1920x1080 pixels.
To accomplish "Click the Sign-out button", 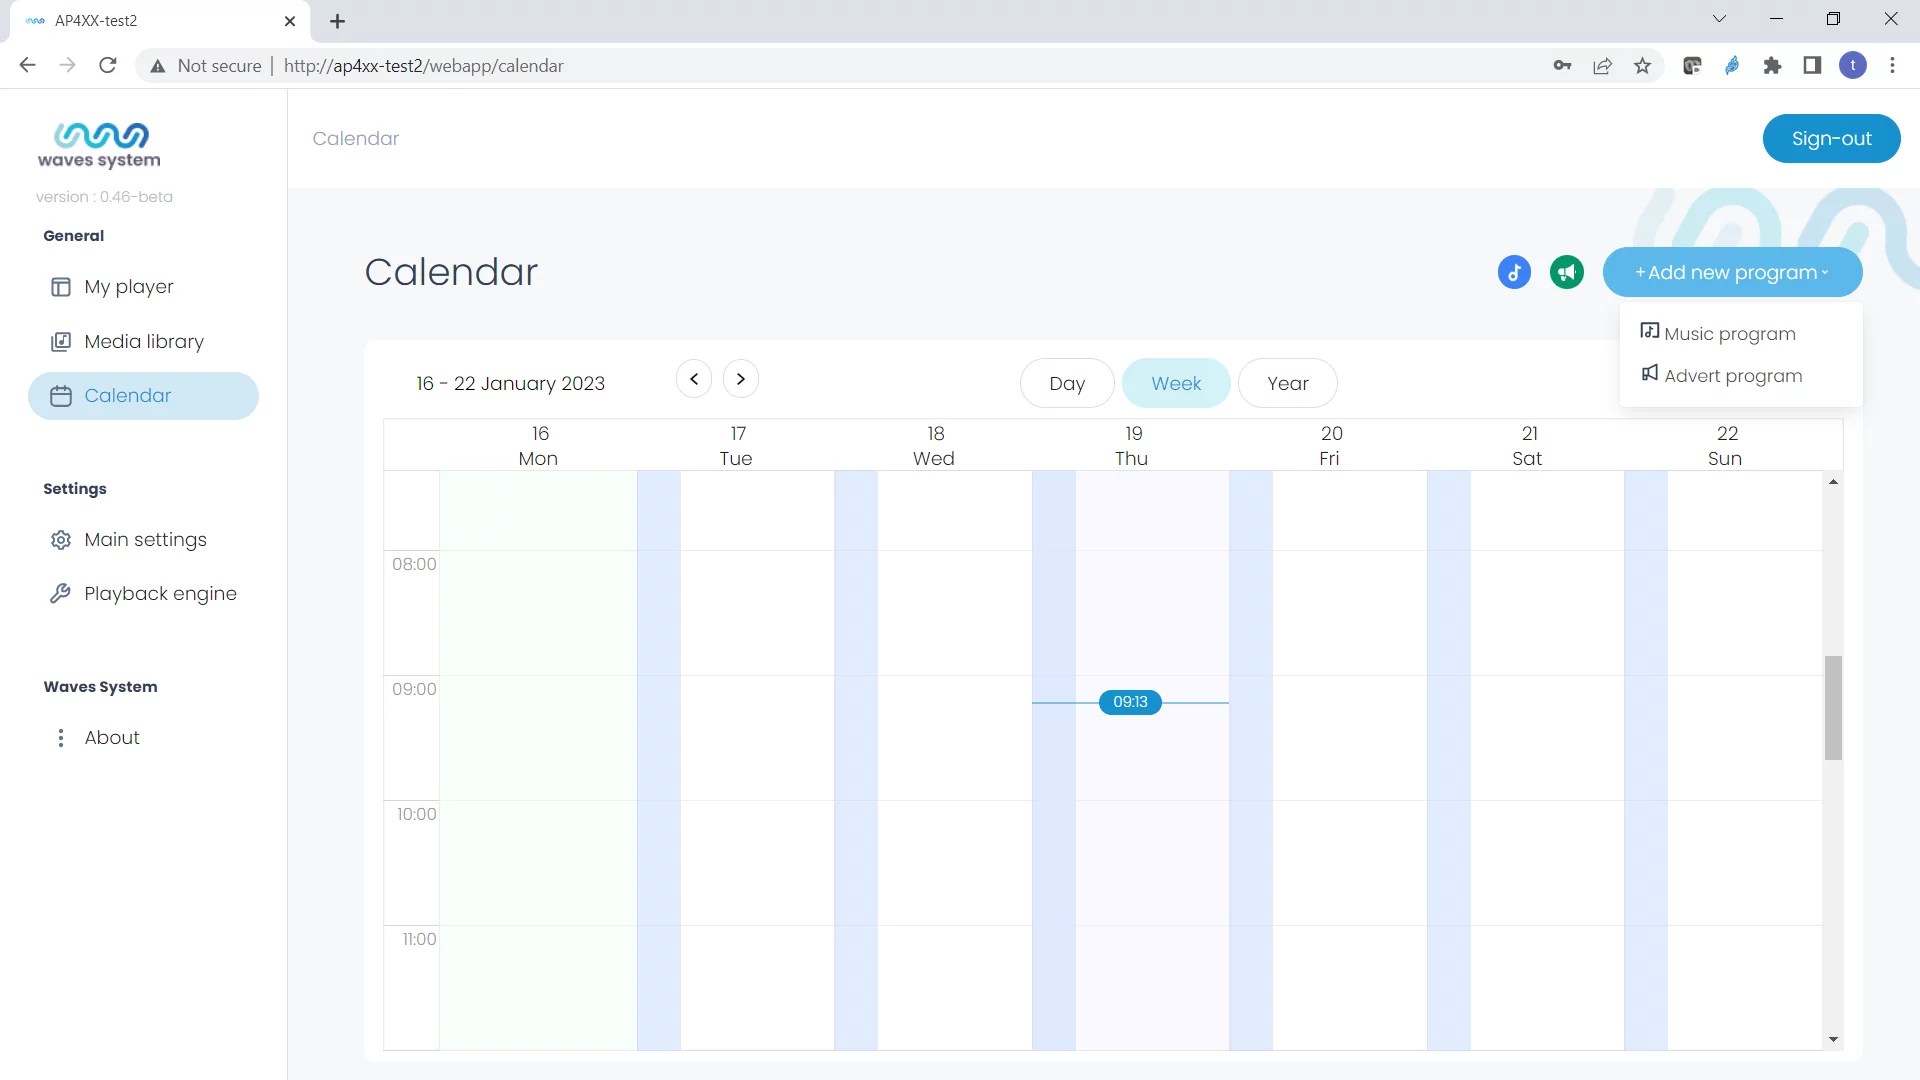I will (x=1831, y=139).
